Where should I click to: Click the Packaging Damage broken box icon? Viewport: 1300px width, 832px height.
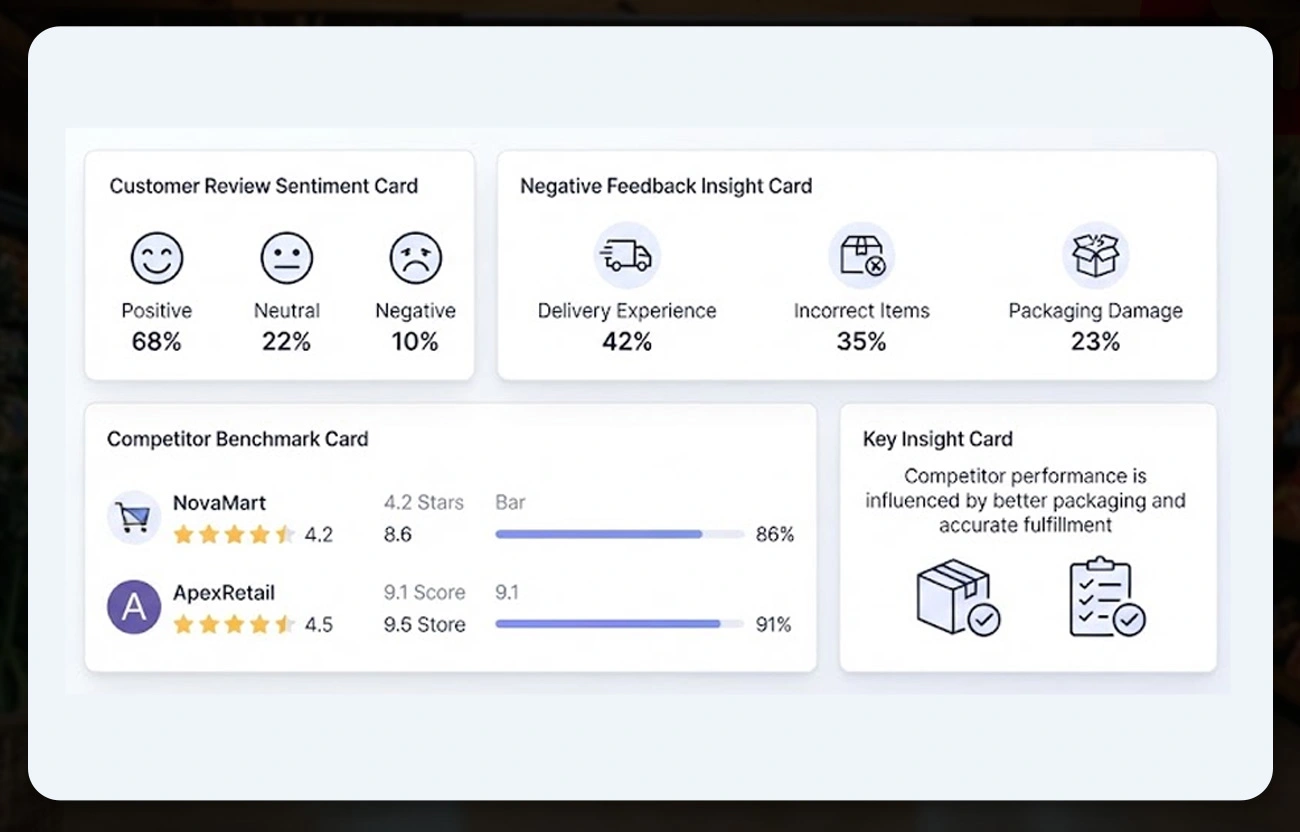pos(1095,255)
